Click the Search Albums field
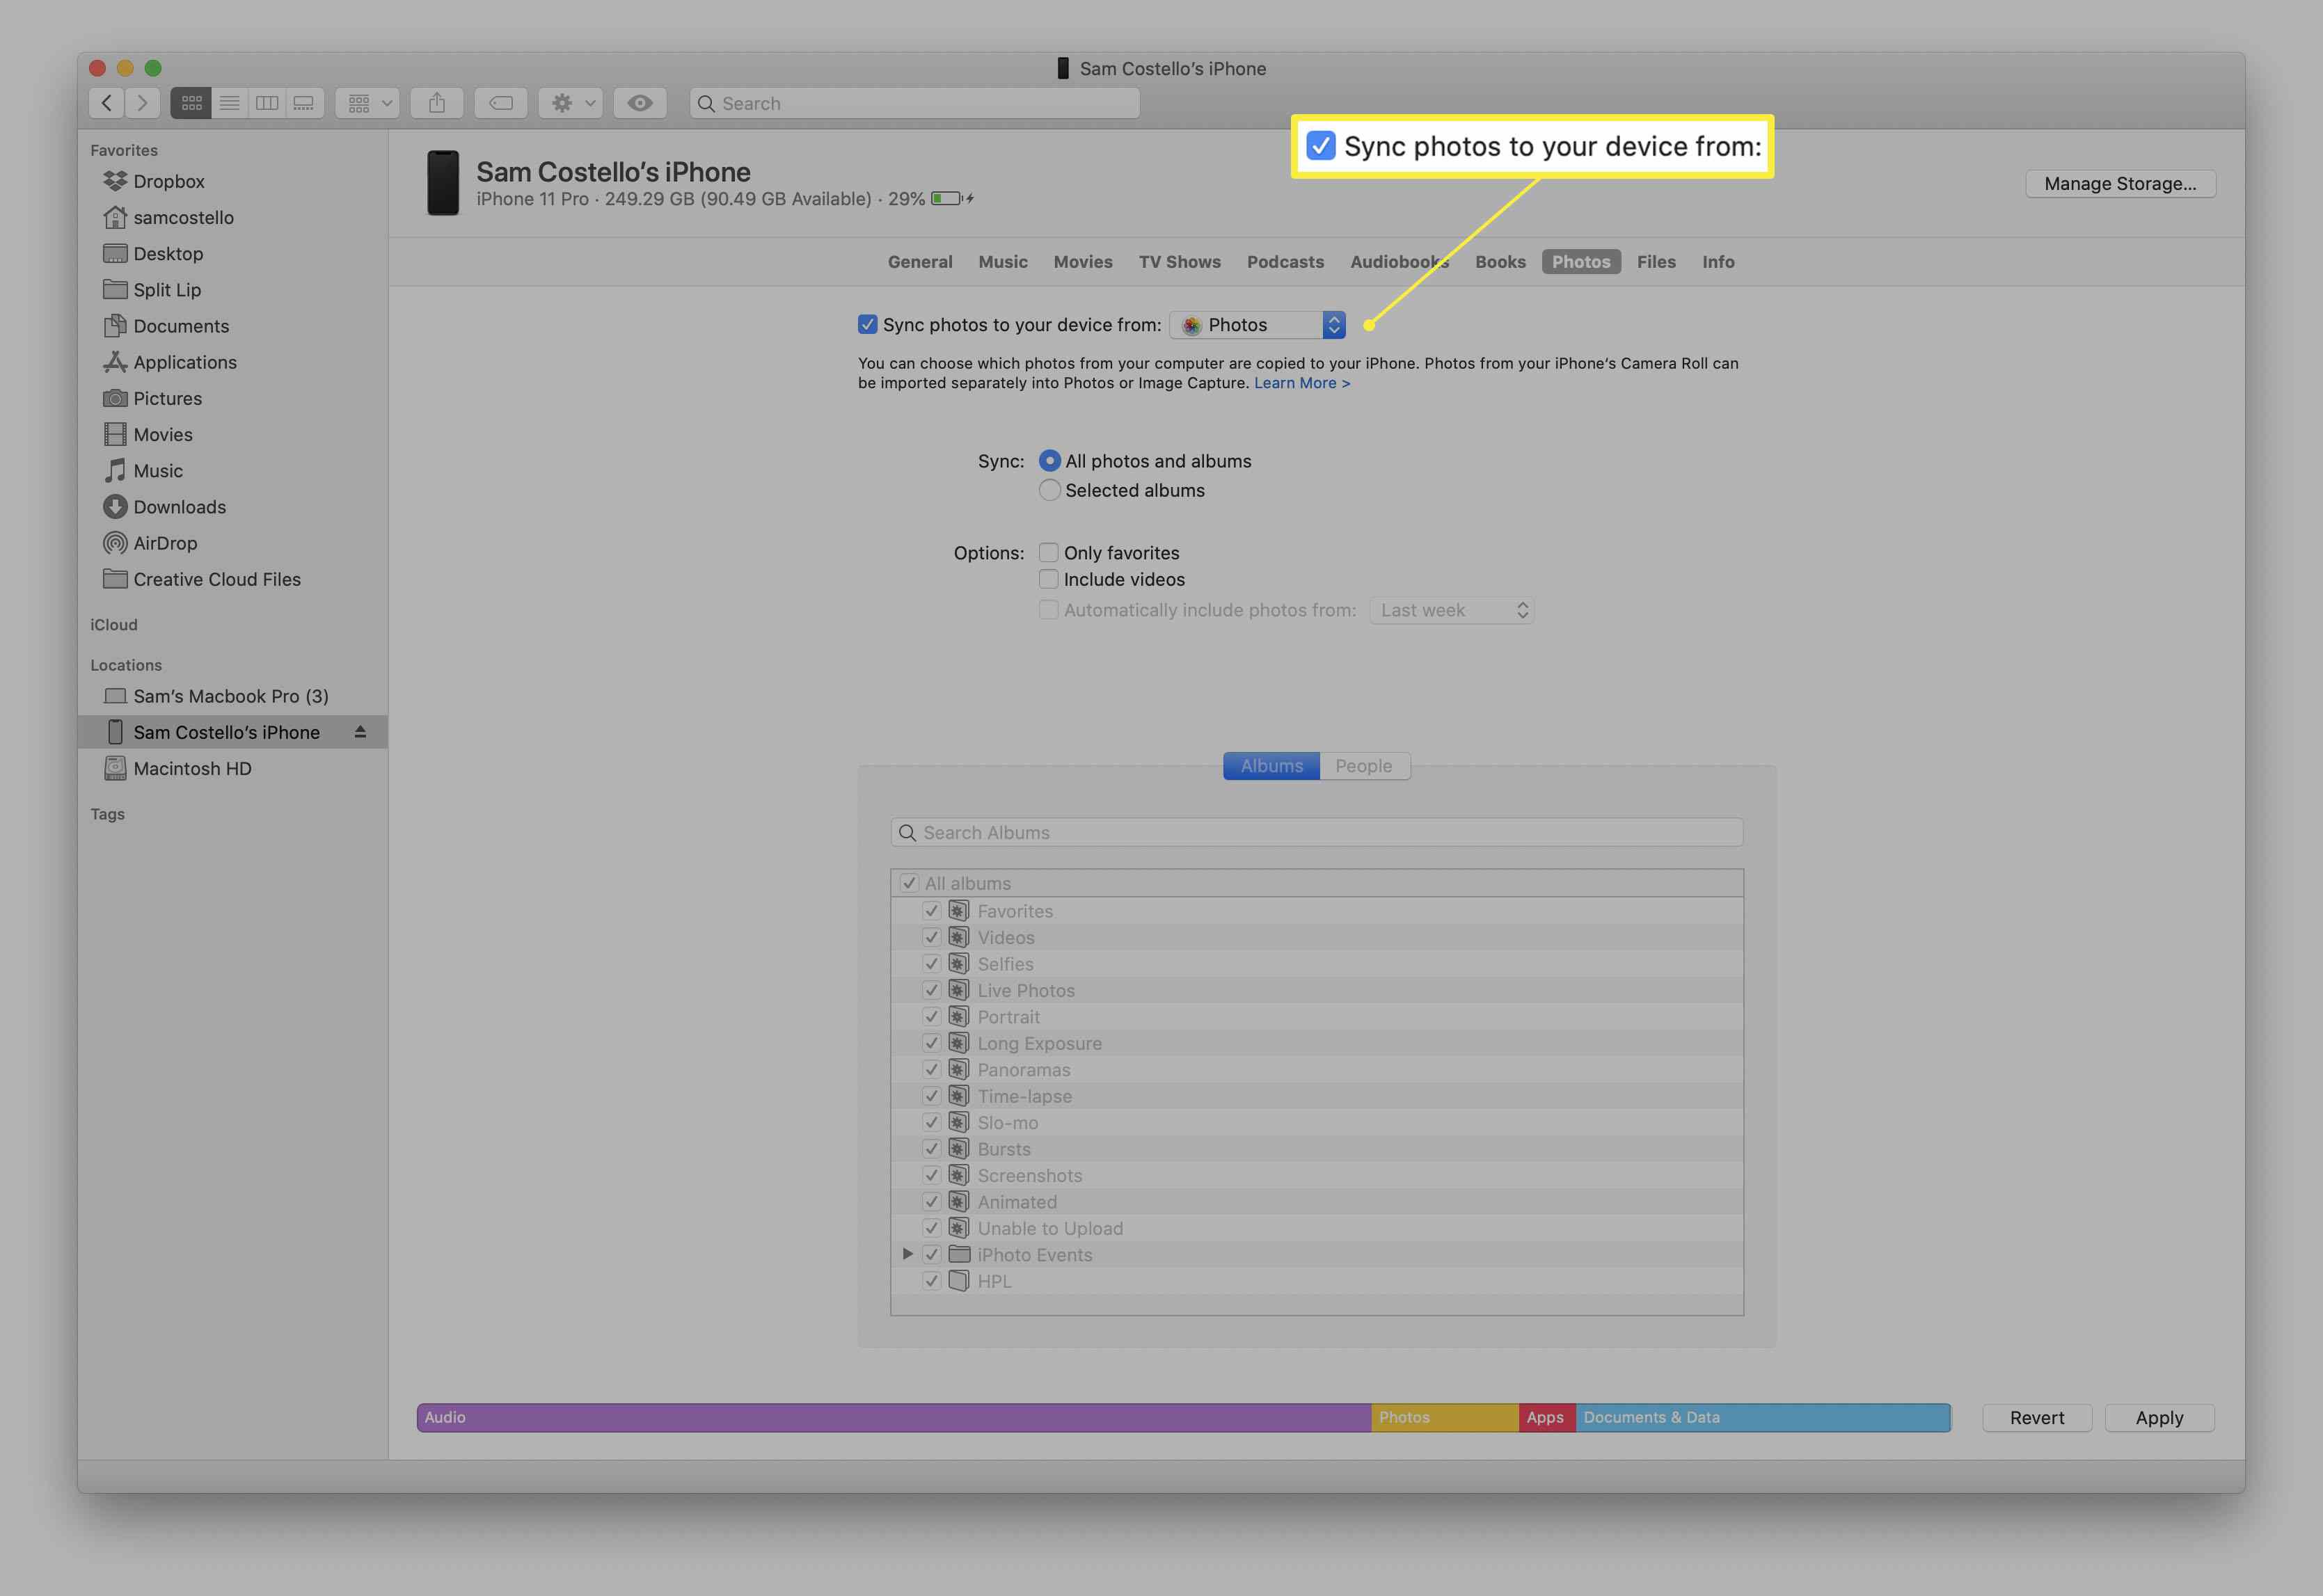This screenshot has height=1596, width=2323. tap(1316, 833)
